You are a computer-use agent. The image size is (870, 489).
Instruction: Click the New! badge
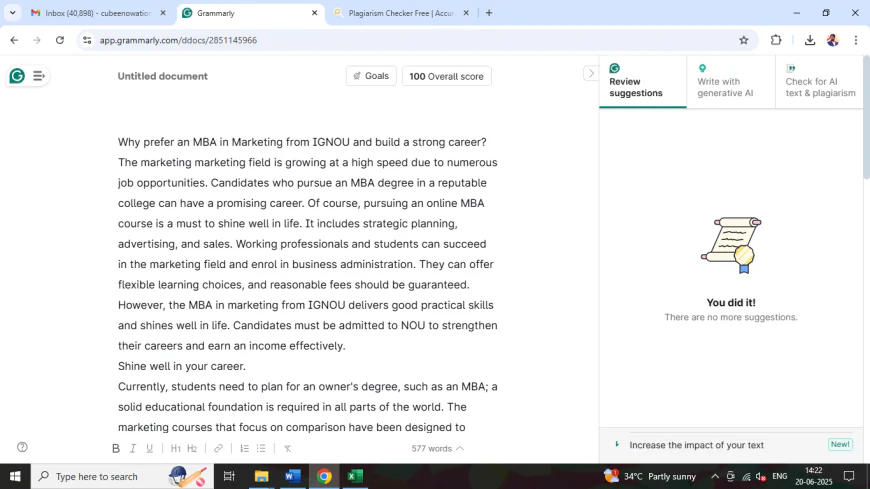coord(840,445)
